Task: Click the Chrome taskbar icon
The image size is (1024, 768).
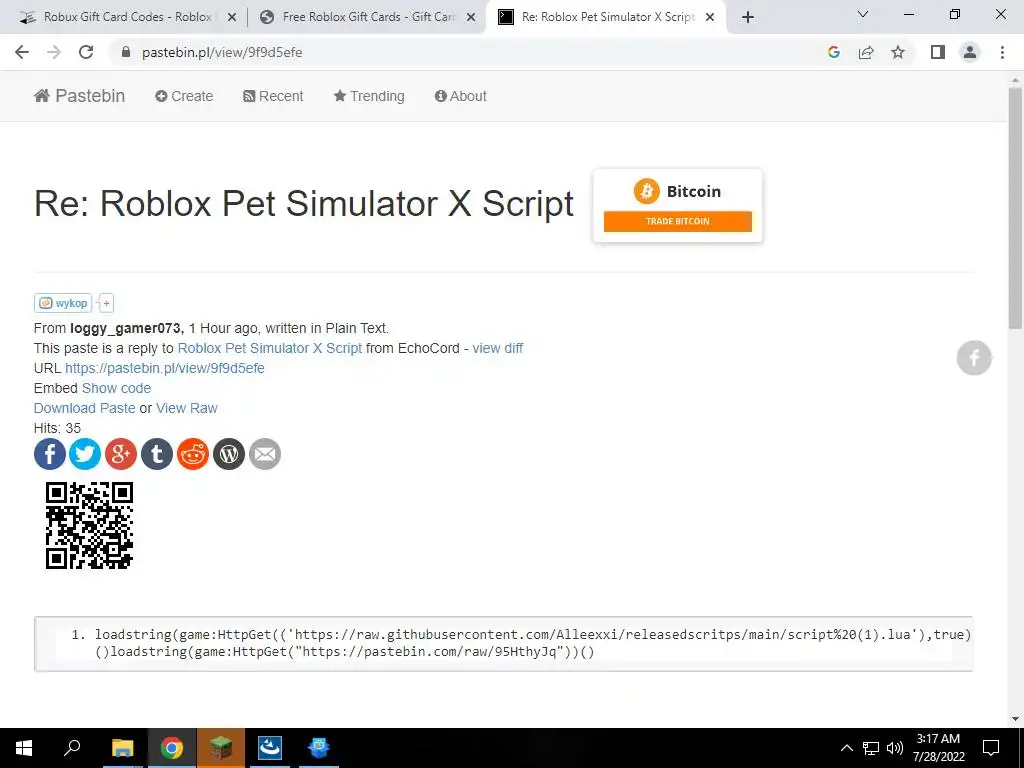Action: pyautogui.click(x=172, y=748)
